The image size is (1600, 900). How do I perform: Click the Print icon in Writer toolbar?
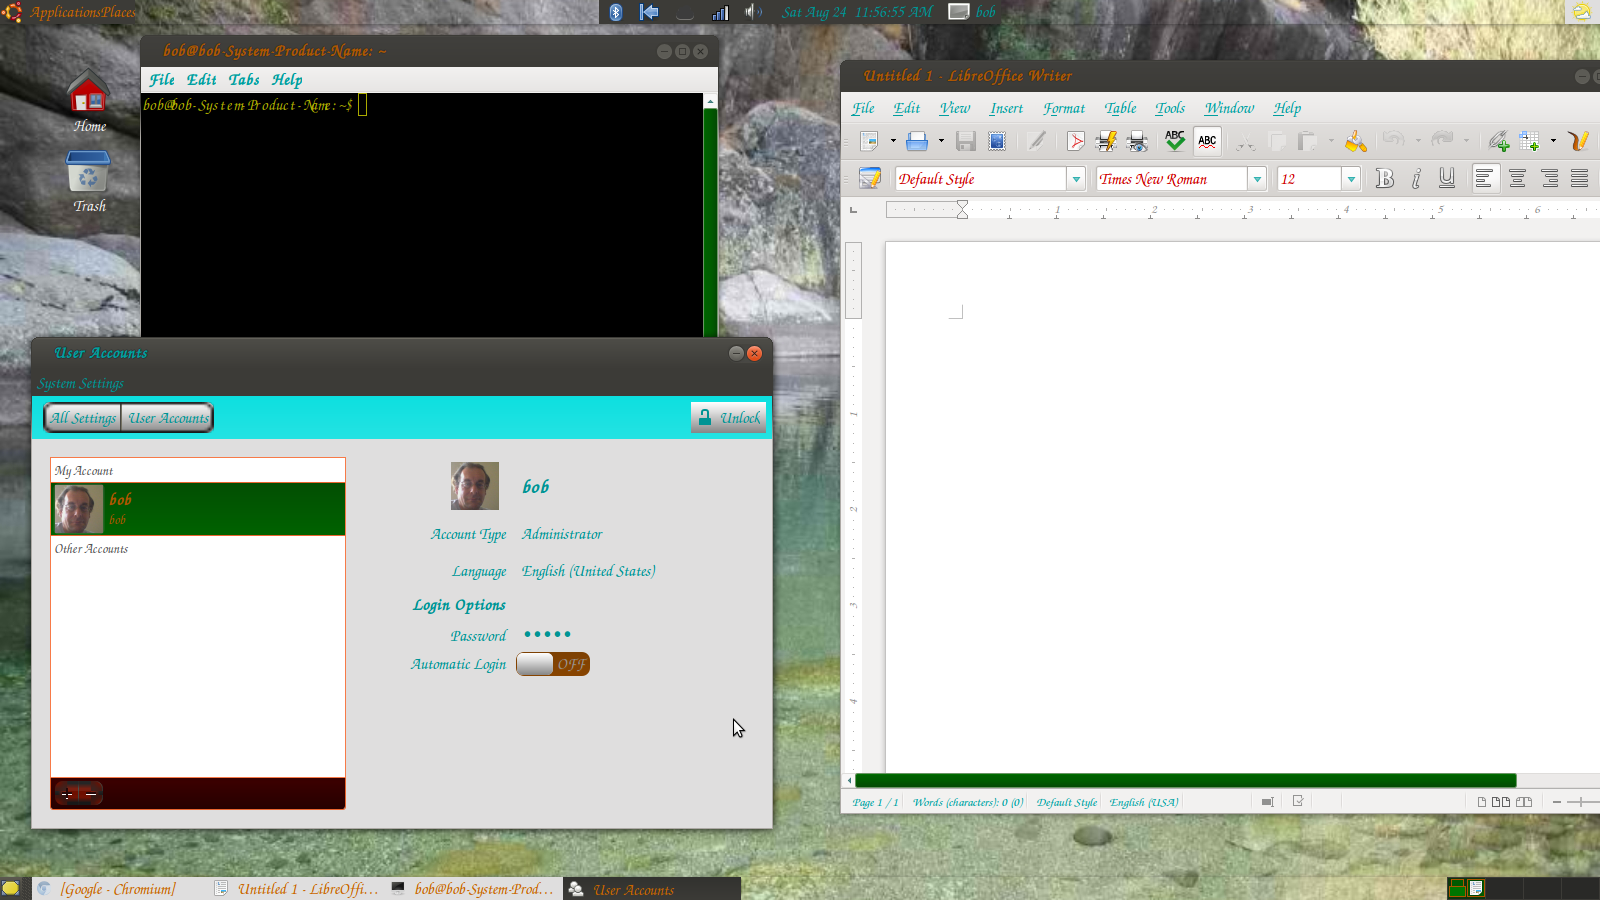pyautogui.click(x=917, y=141)
